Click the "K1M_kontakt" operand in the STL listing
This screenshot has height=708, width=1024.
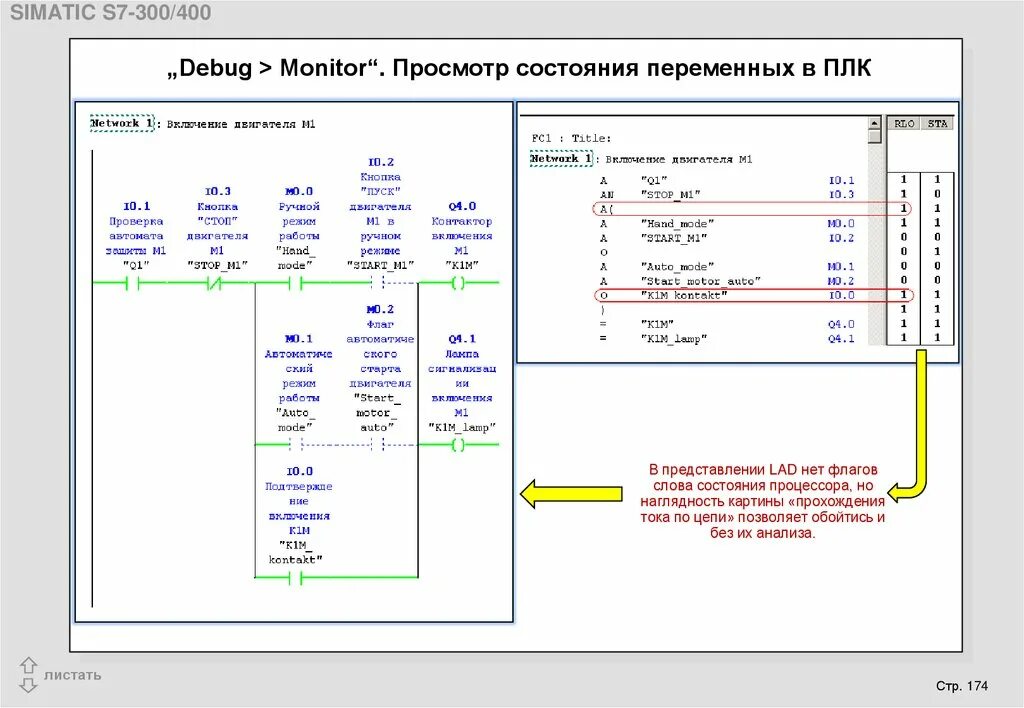[684, 295]
